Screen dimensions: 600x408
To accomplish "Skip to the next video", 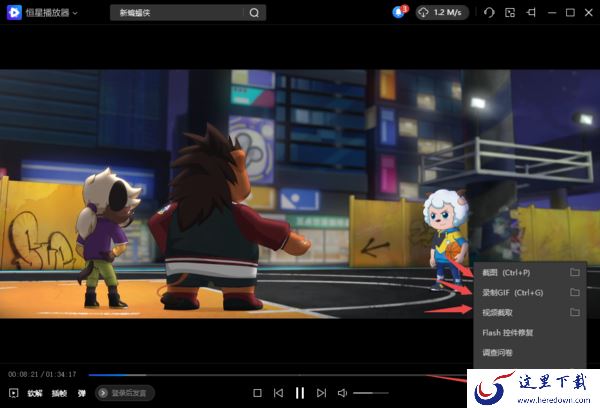I will (x=321, y=393).
